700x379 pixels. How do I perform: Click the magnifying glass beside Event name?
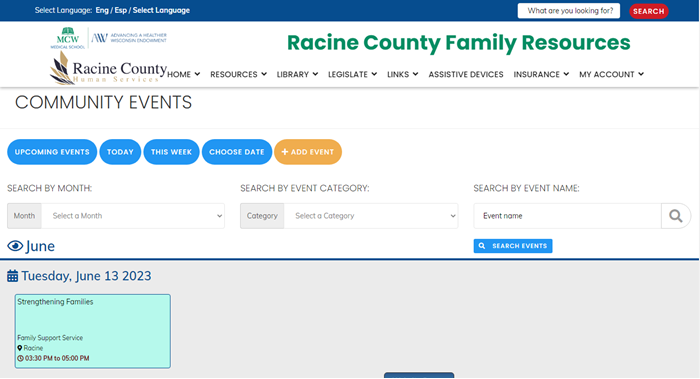(675, 216)
